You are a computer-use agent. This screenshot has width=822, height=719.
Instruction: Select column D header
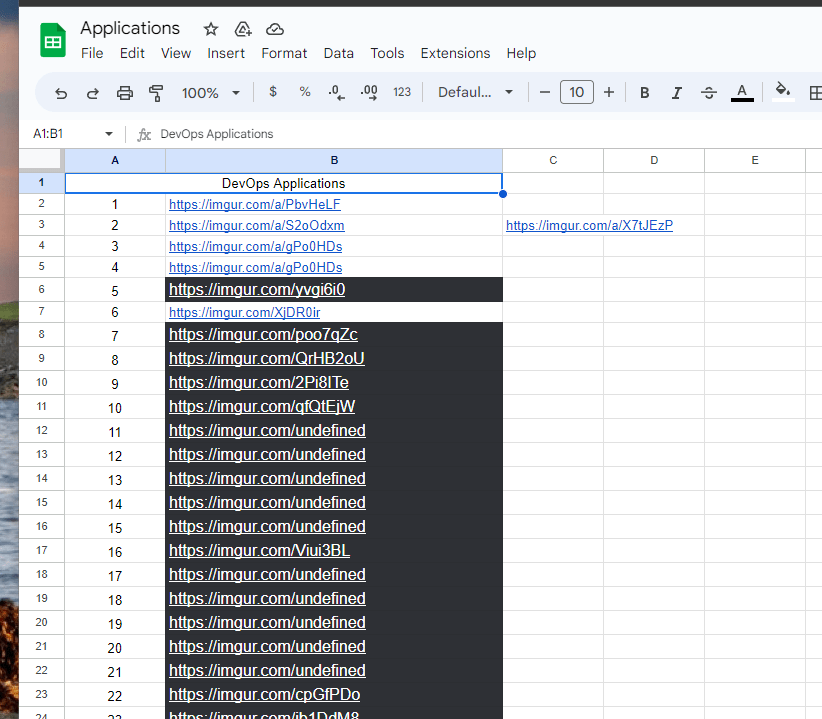(654, 160)
